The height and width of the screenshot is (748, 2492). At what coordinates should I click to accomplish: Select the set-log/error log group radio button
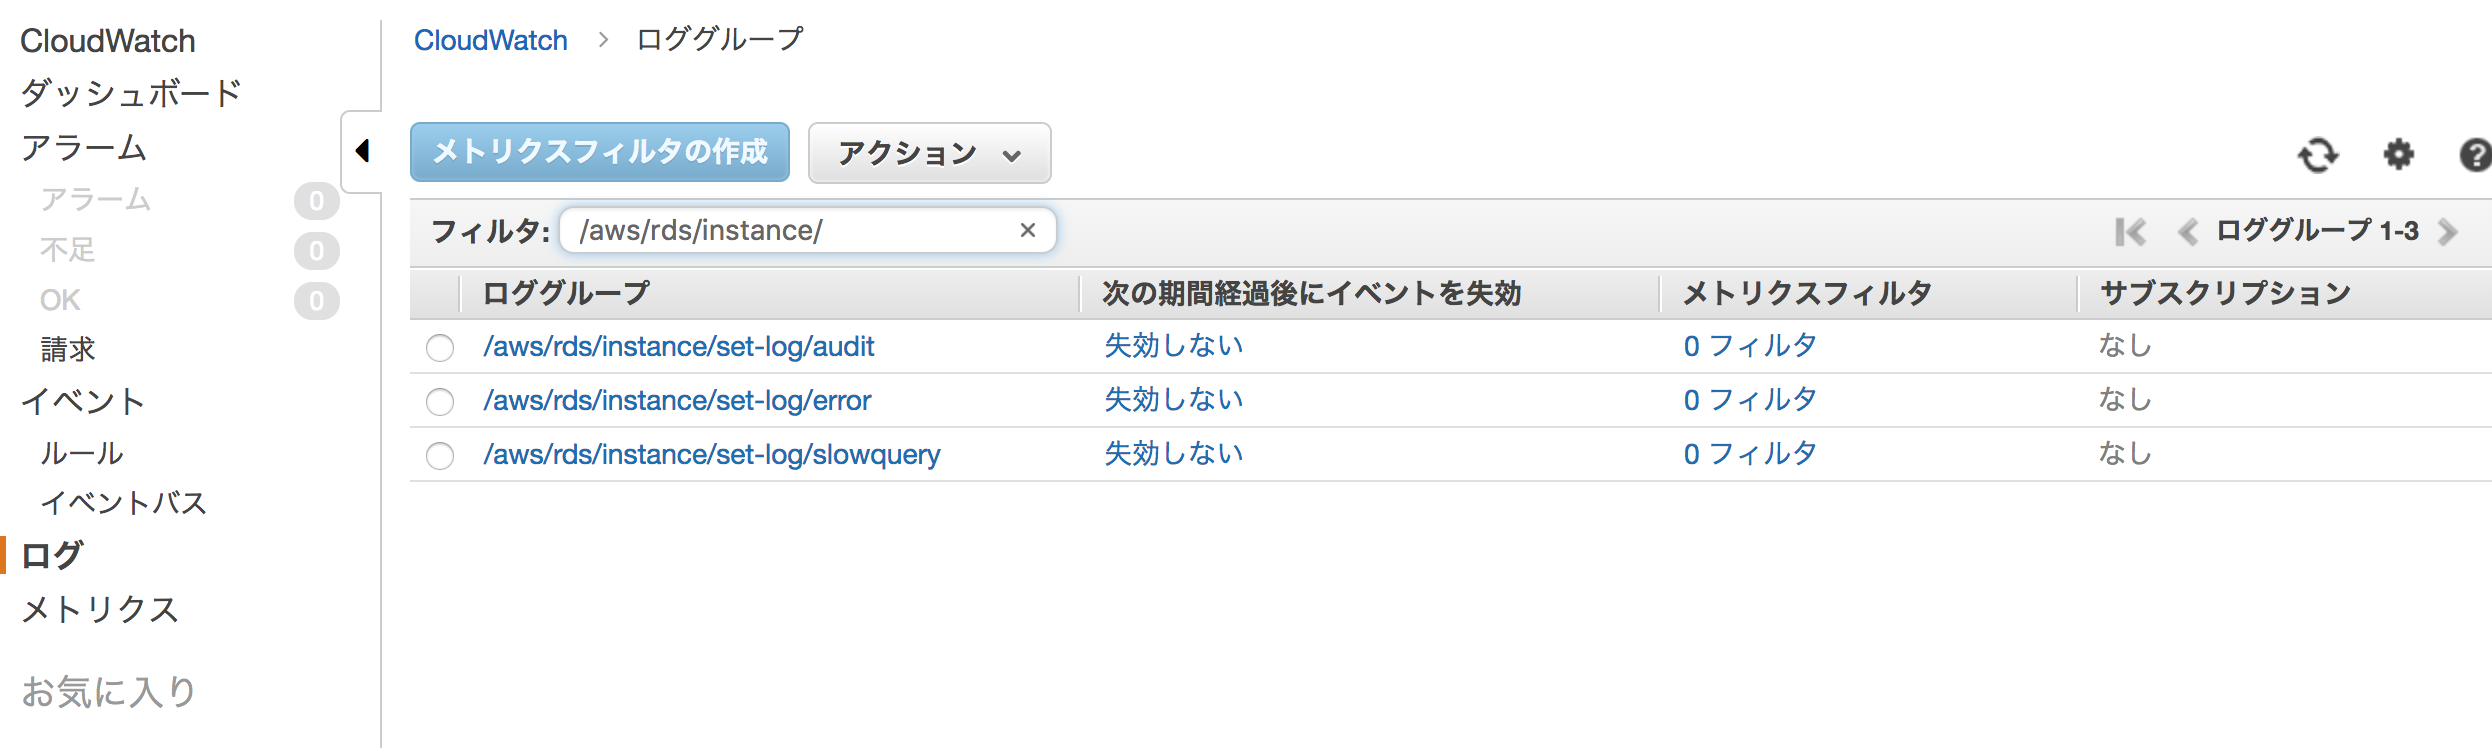pyautogui.click(x=440, y=401)
